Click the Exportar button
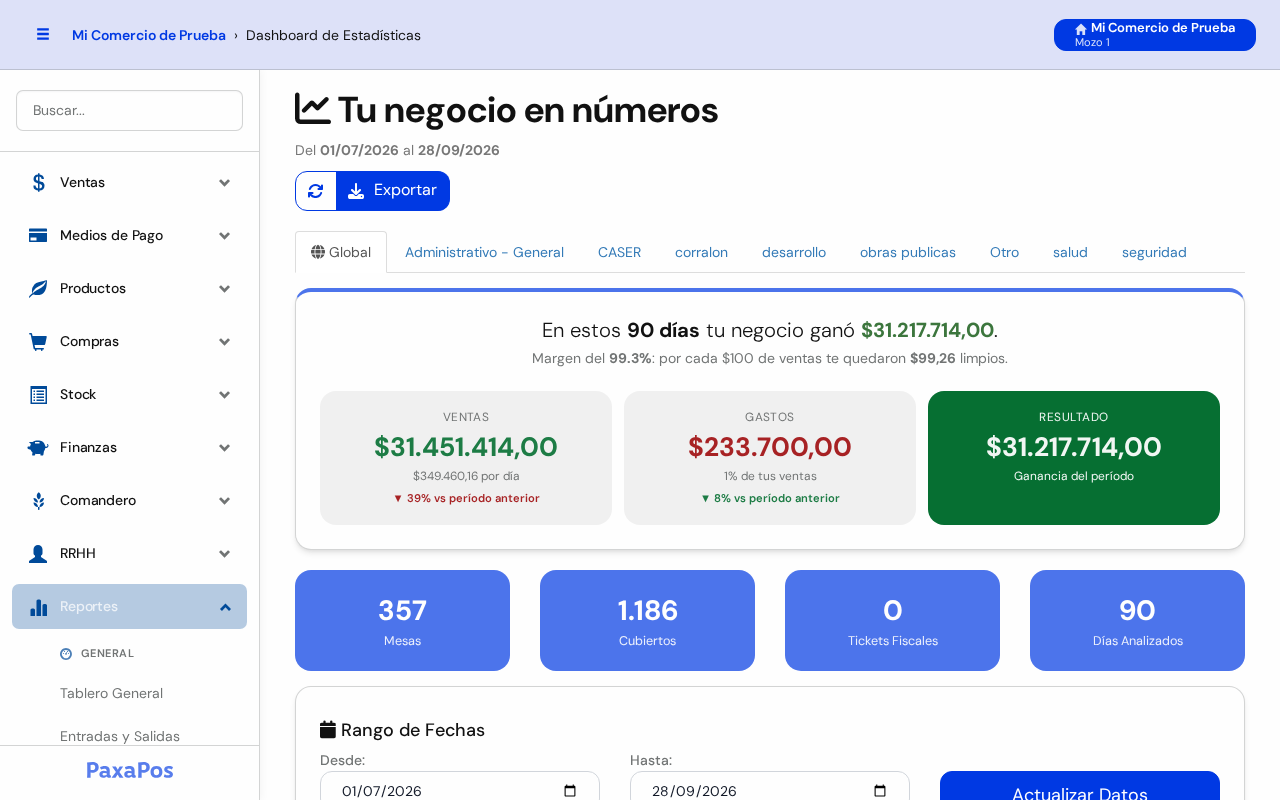Image resolution: width=1280 pixels, height=800 pixels. [x=393, y=191]
